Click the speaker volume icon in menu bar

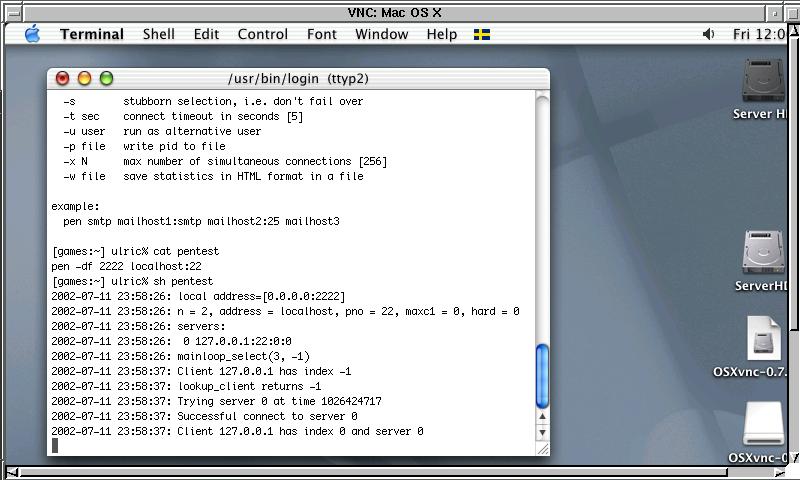coord(708,34)
